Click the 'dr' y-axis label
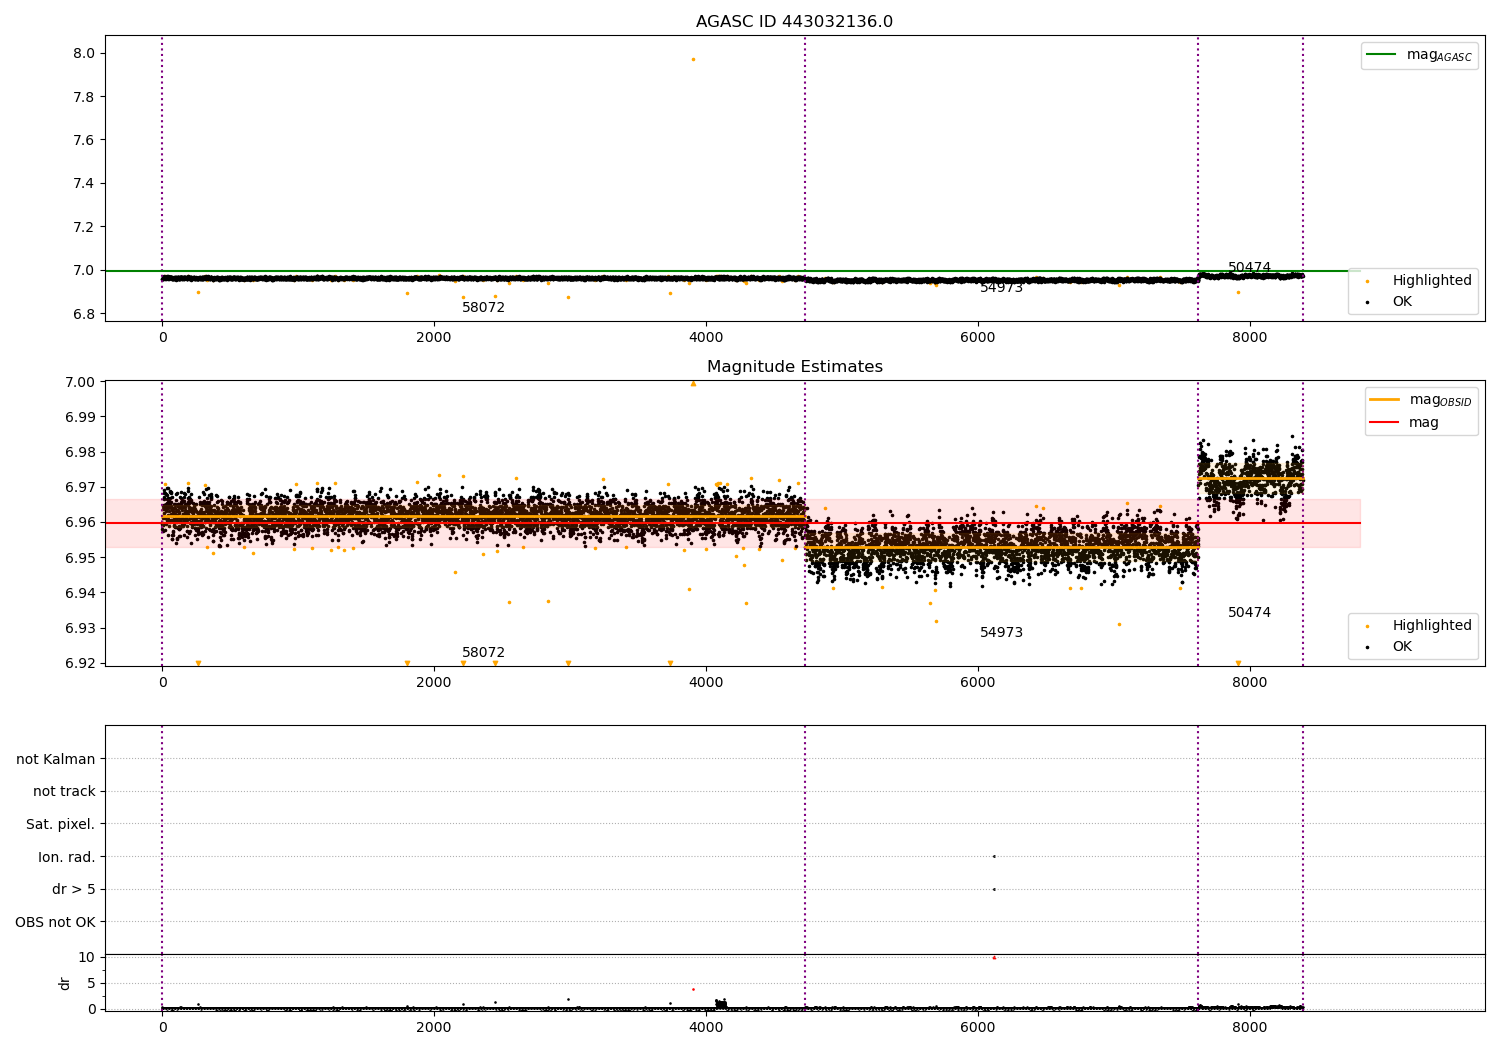 (x=65, y=983)
